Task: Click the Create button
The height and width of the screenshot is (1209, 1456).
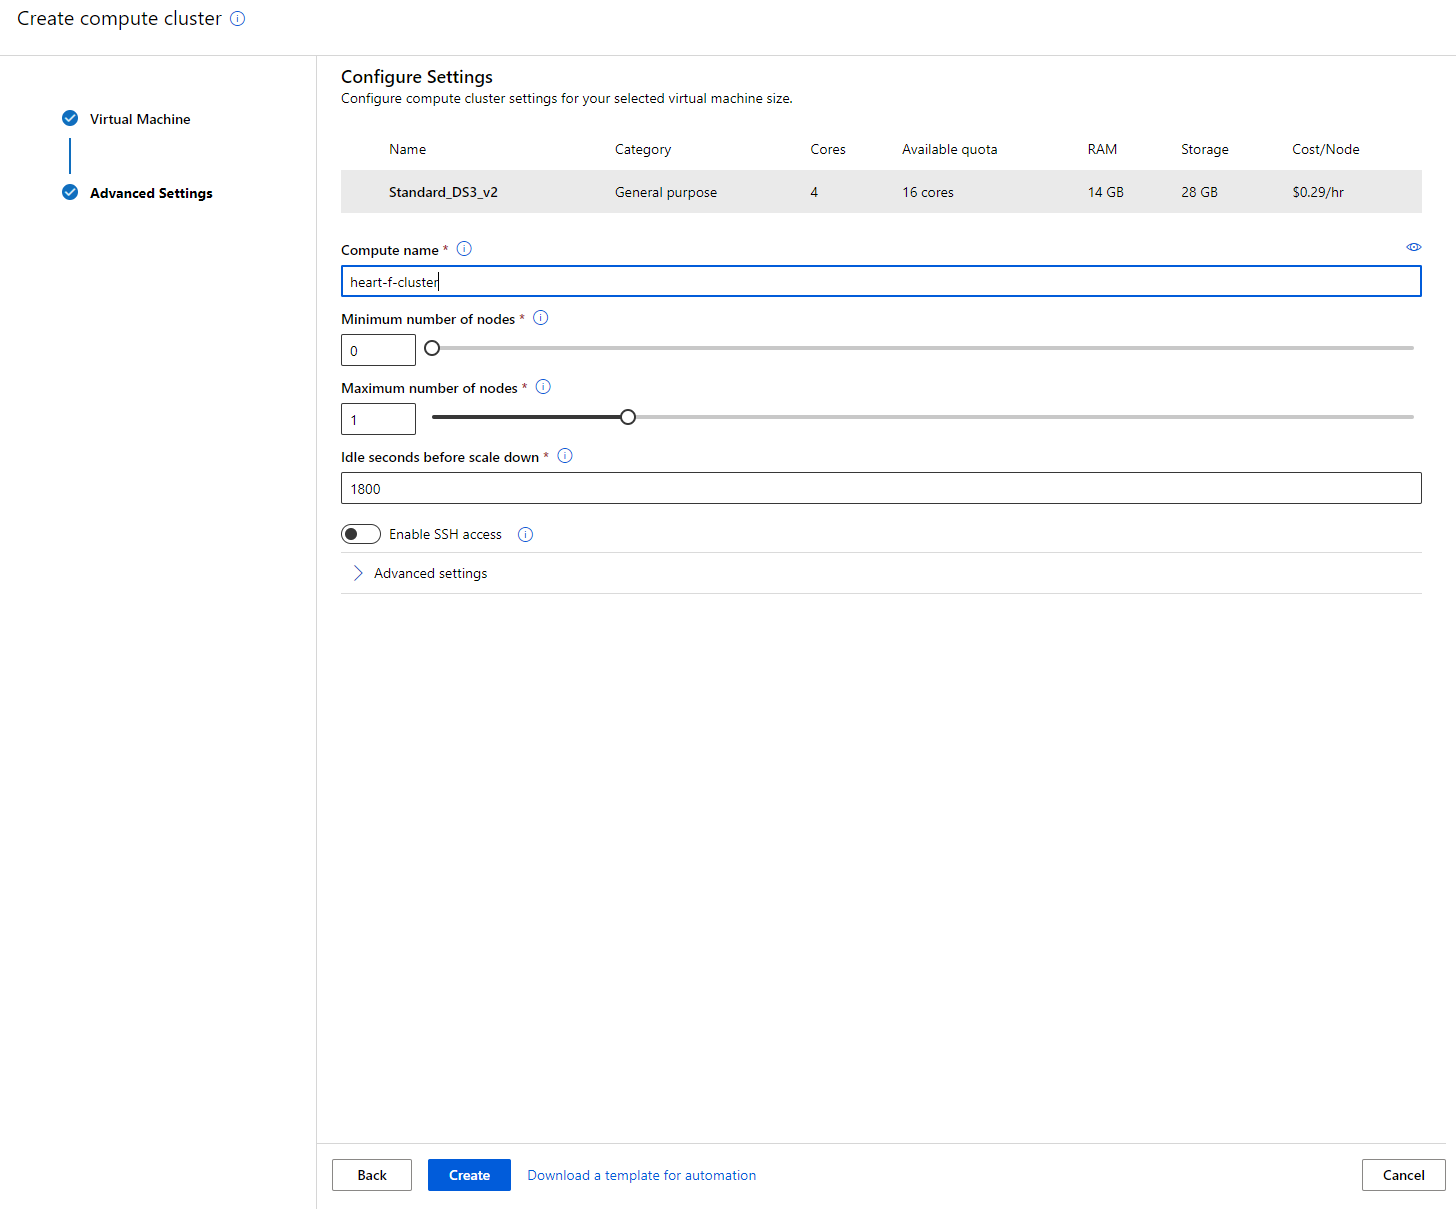Action: [x=469, y=1175]
